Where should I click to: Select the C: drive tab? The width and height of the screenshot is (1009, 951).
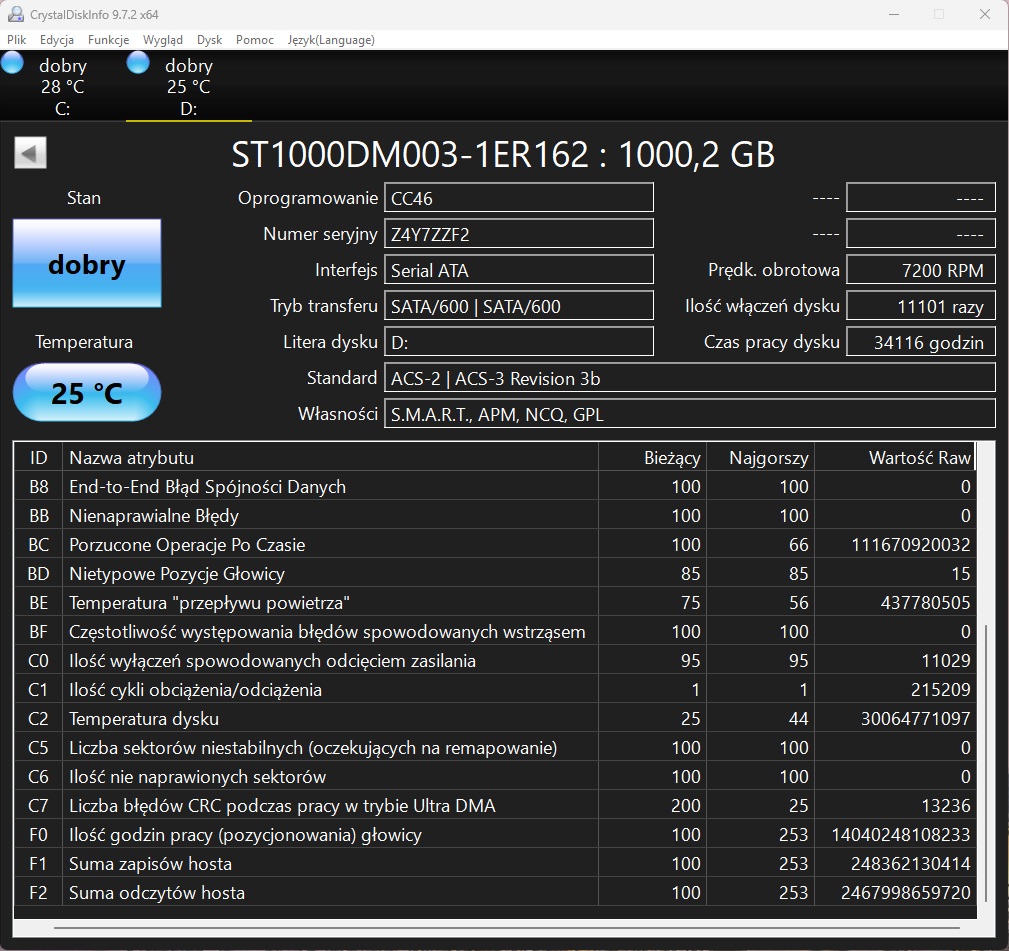coord(63,87)
